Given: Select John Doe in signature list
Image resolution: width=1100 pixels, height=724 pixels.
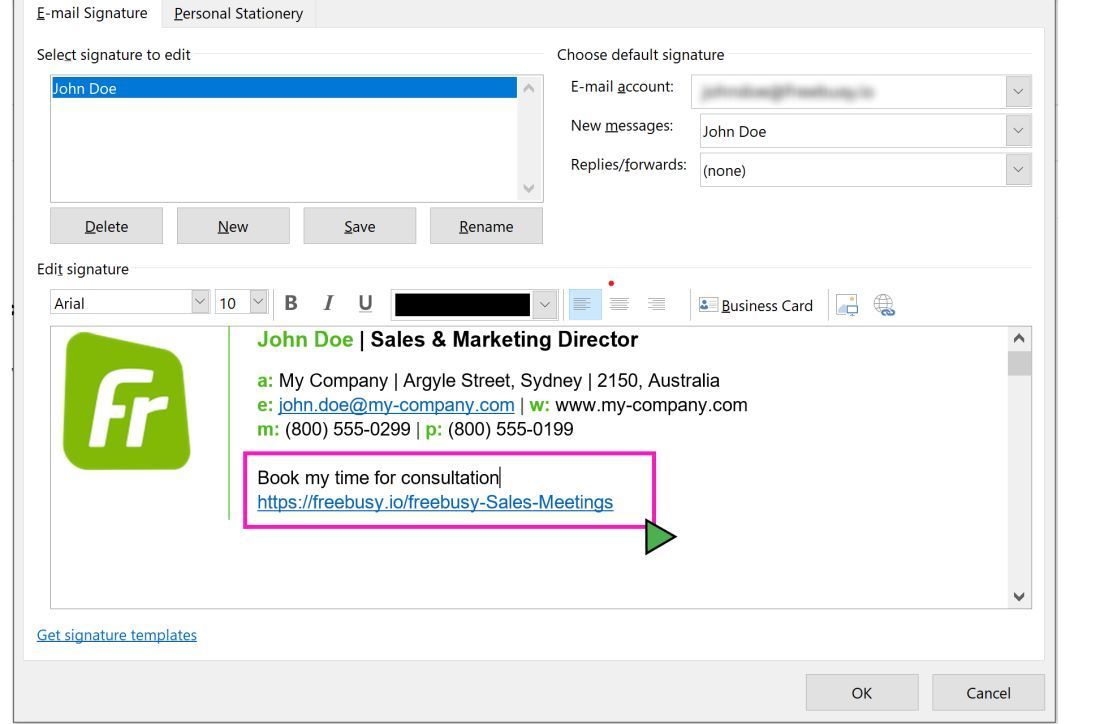Looking at the screenshot, I should (284, 88).
